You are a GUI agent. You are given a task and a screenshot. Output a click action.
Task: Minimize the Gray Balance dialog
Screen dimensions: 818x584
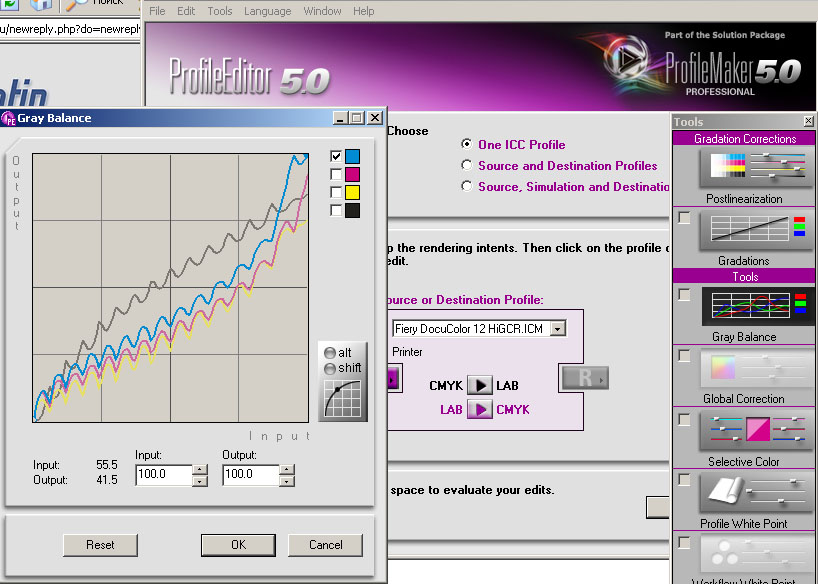click(340, 118)
